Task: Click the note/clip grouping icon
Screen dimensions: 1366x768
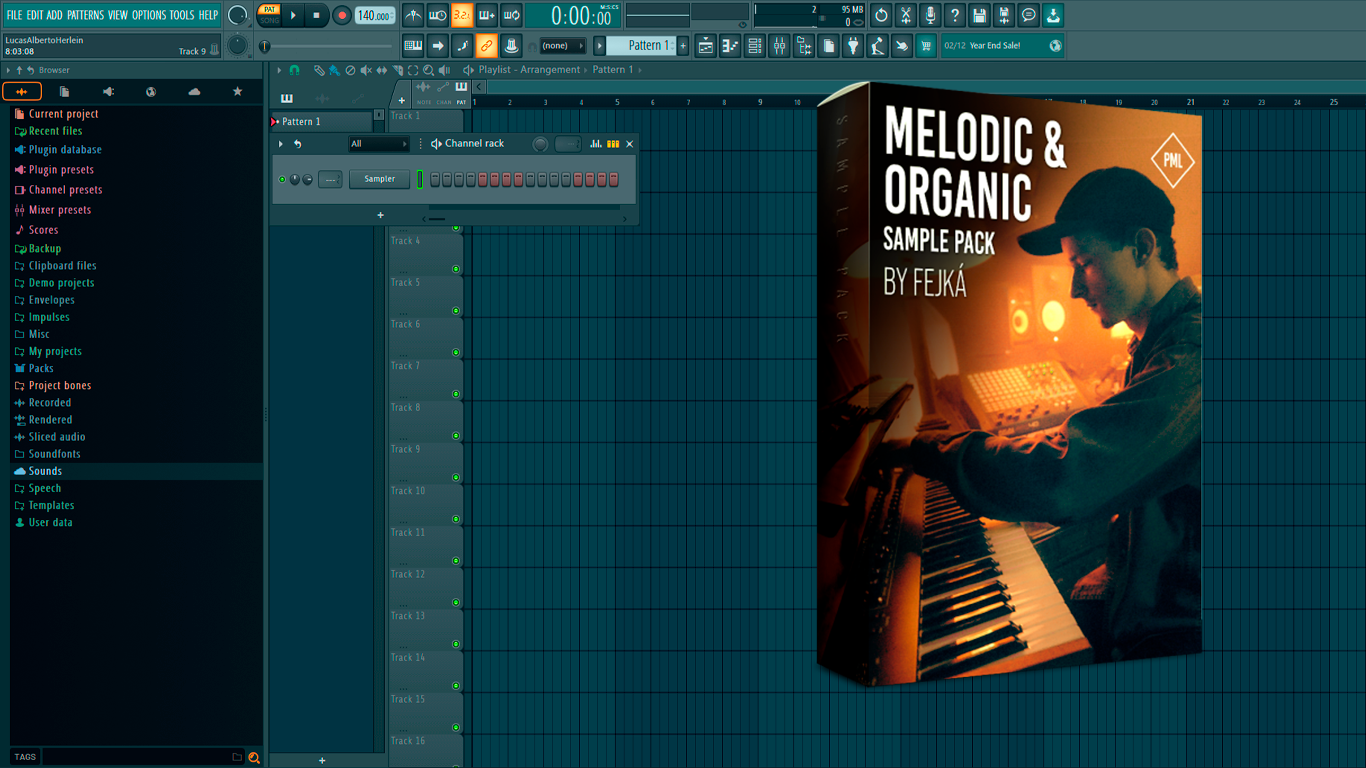Action: pyautogui.click(x=511, y=45)
